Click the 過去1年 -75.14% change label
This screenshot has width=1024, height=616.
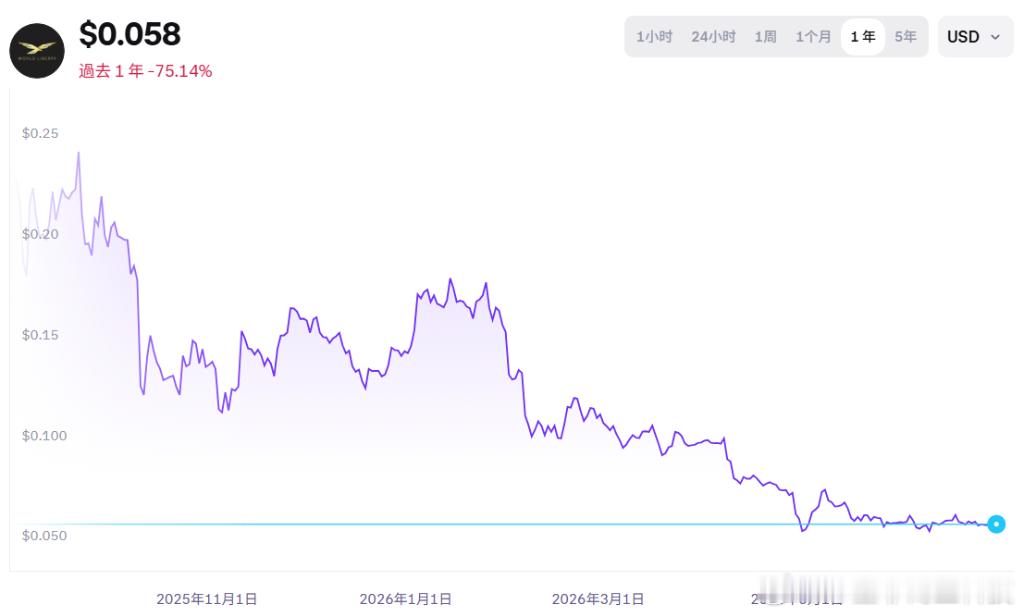point(145,71)
